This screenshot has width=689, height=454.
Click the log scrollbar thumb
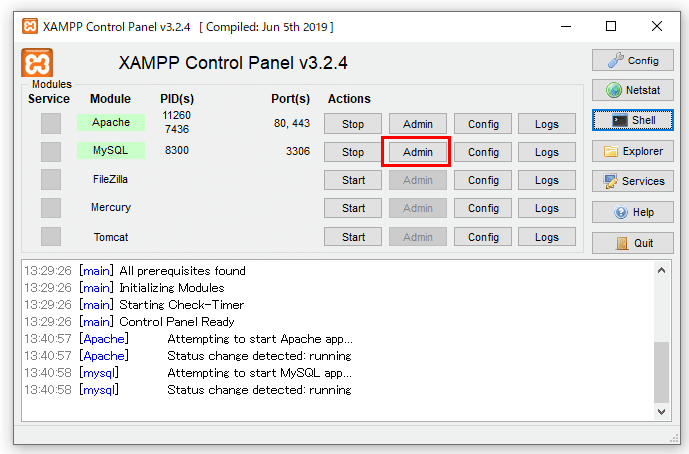click(x=661, y=372)
